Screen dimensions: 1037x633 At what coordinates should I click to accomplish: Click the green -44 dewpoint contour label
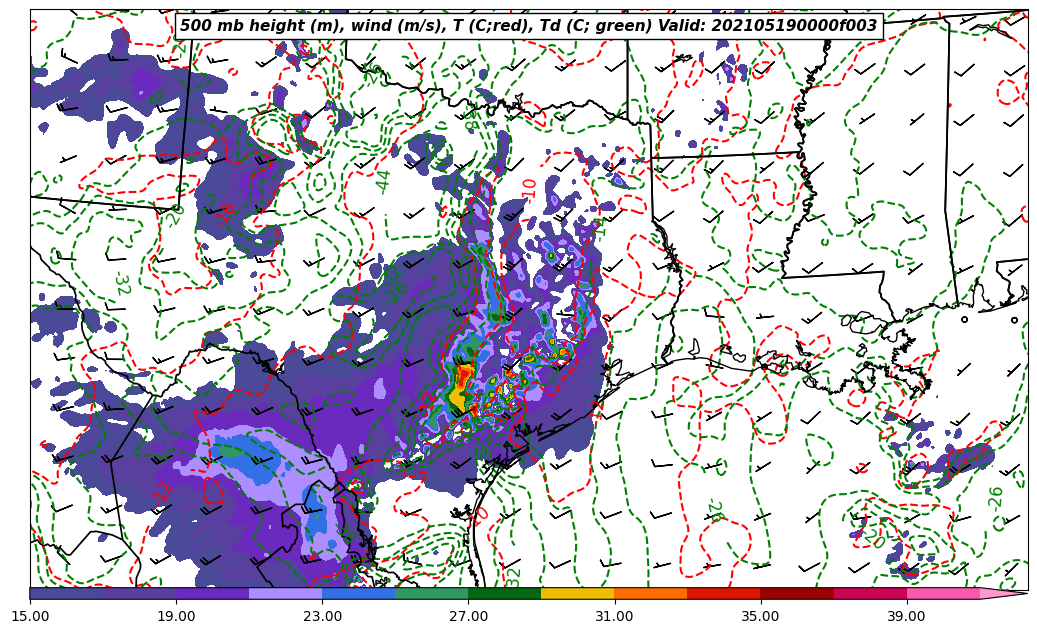click(x=384, y=181)
